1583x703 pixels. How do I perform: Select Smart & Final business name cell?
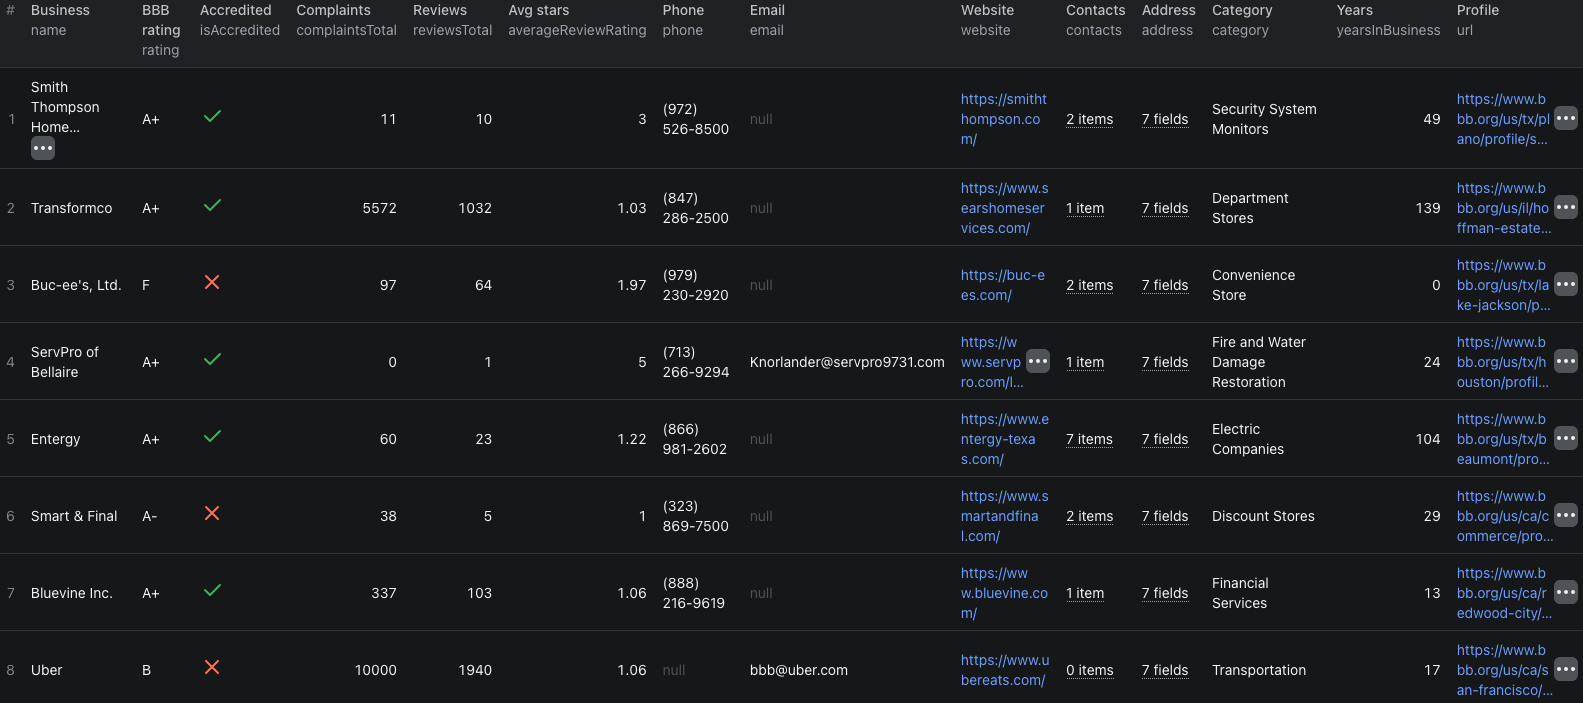coord(74,516)
